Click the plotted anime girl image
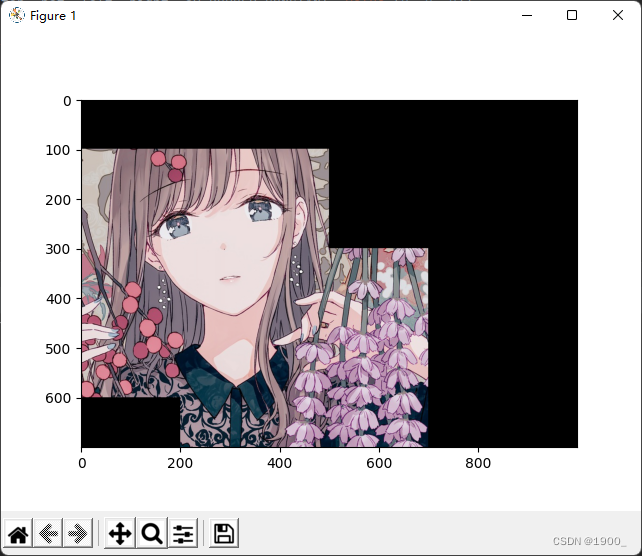 pos(330,274)
